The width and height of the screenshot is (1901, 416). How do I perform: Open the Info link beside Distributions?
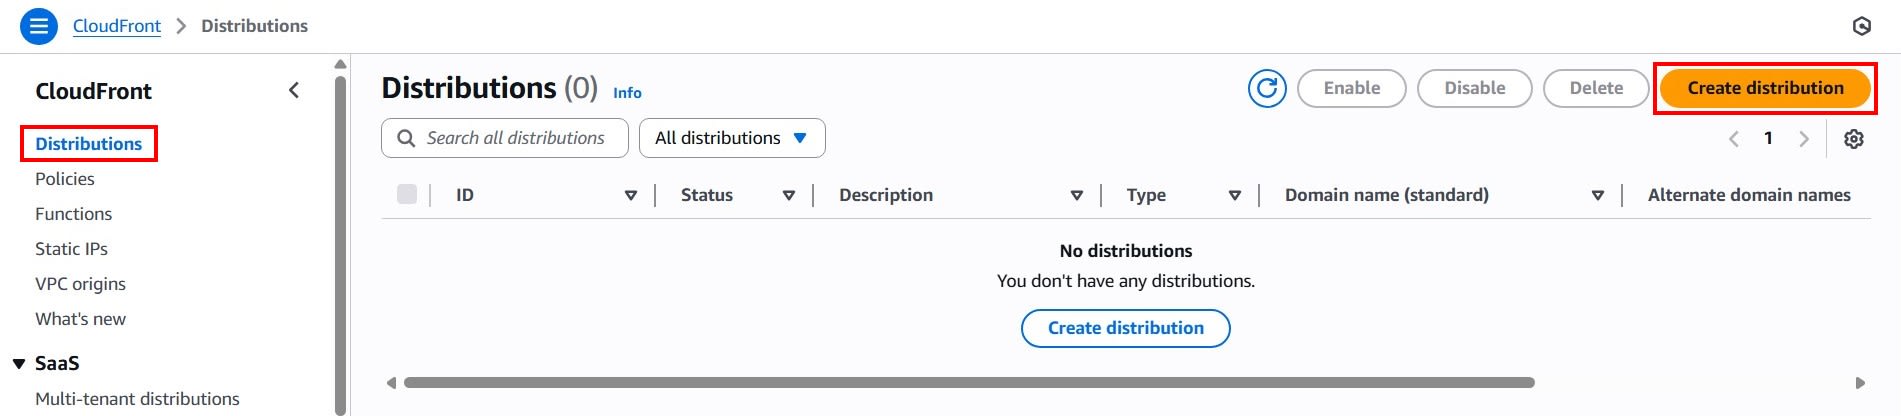[627, 93]
